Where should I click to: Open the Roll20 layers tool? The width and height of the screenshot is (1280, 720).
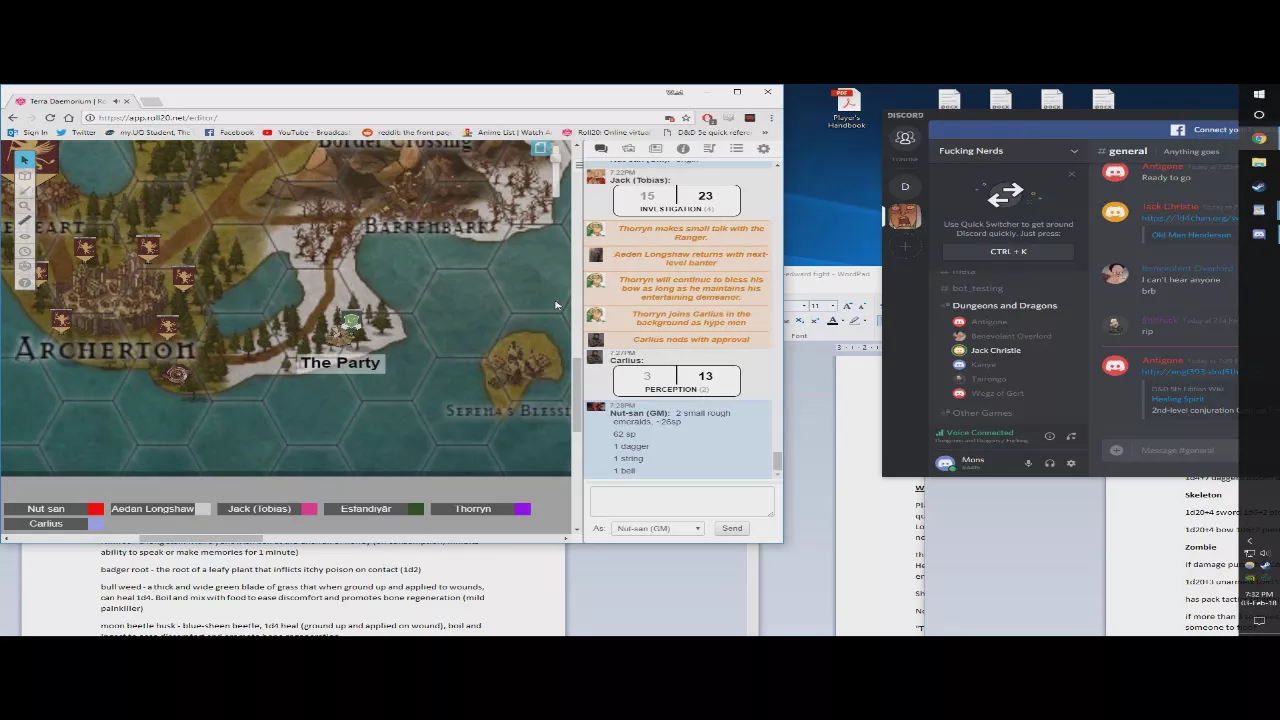tap(25, 176)
